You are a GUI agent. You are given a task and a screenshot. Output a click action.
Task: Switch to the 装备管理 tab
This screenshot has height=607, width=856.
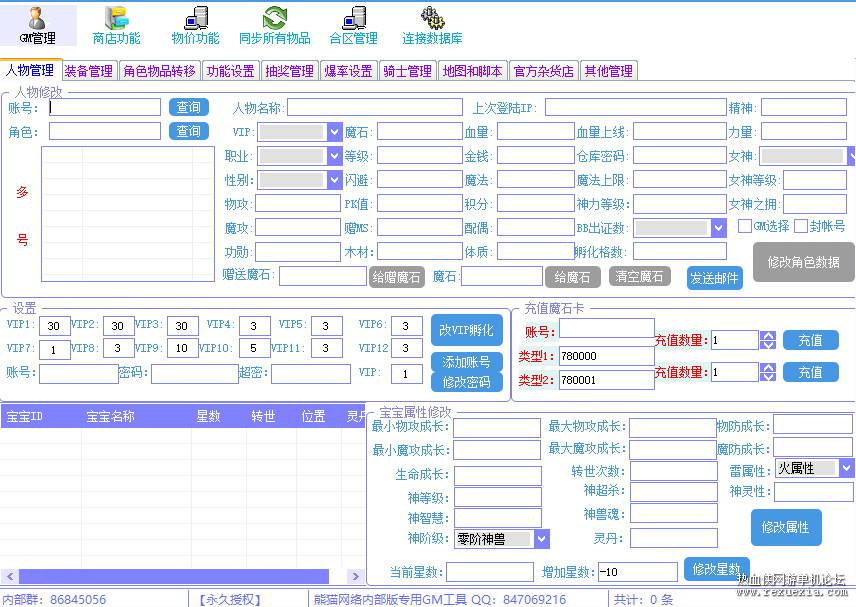[x=88, y=71]
